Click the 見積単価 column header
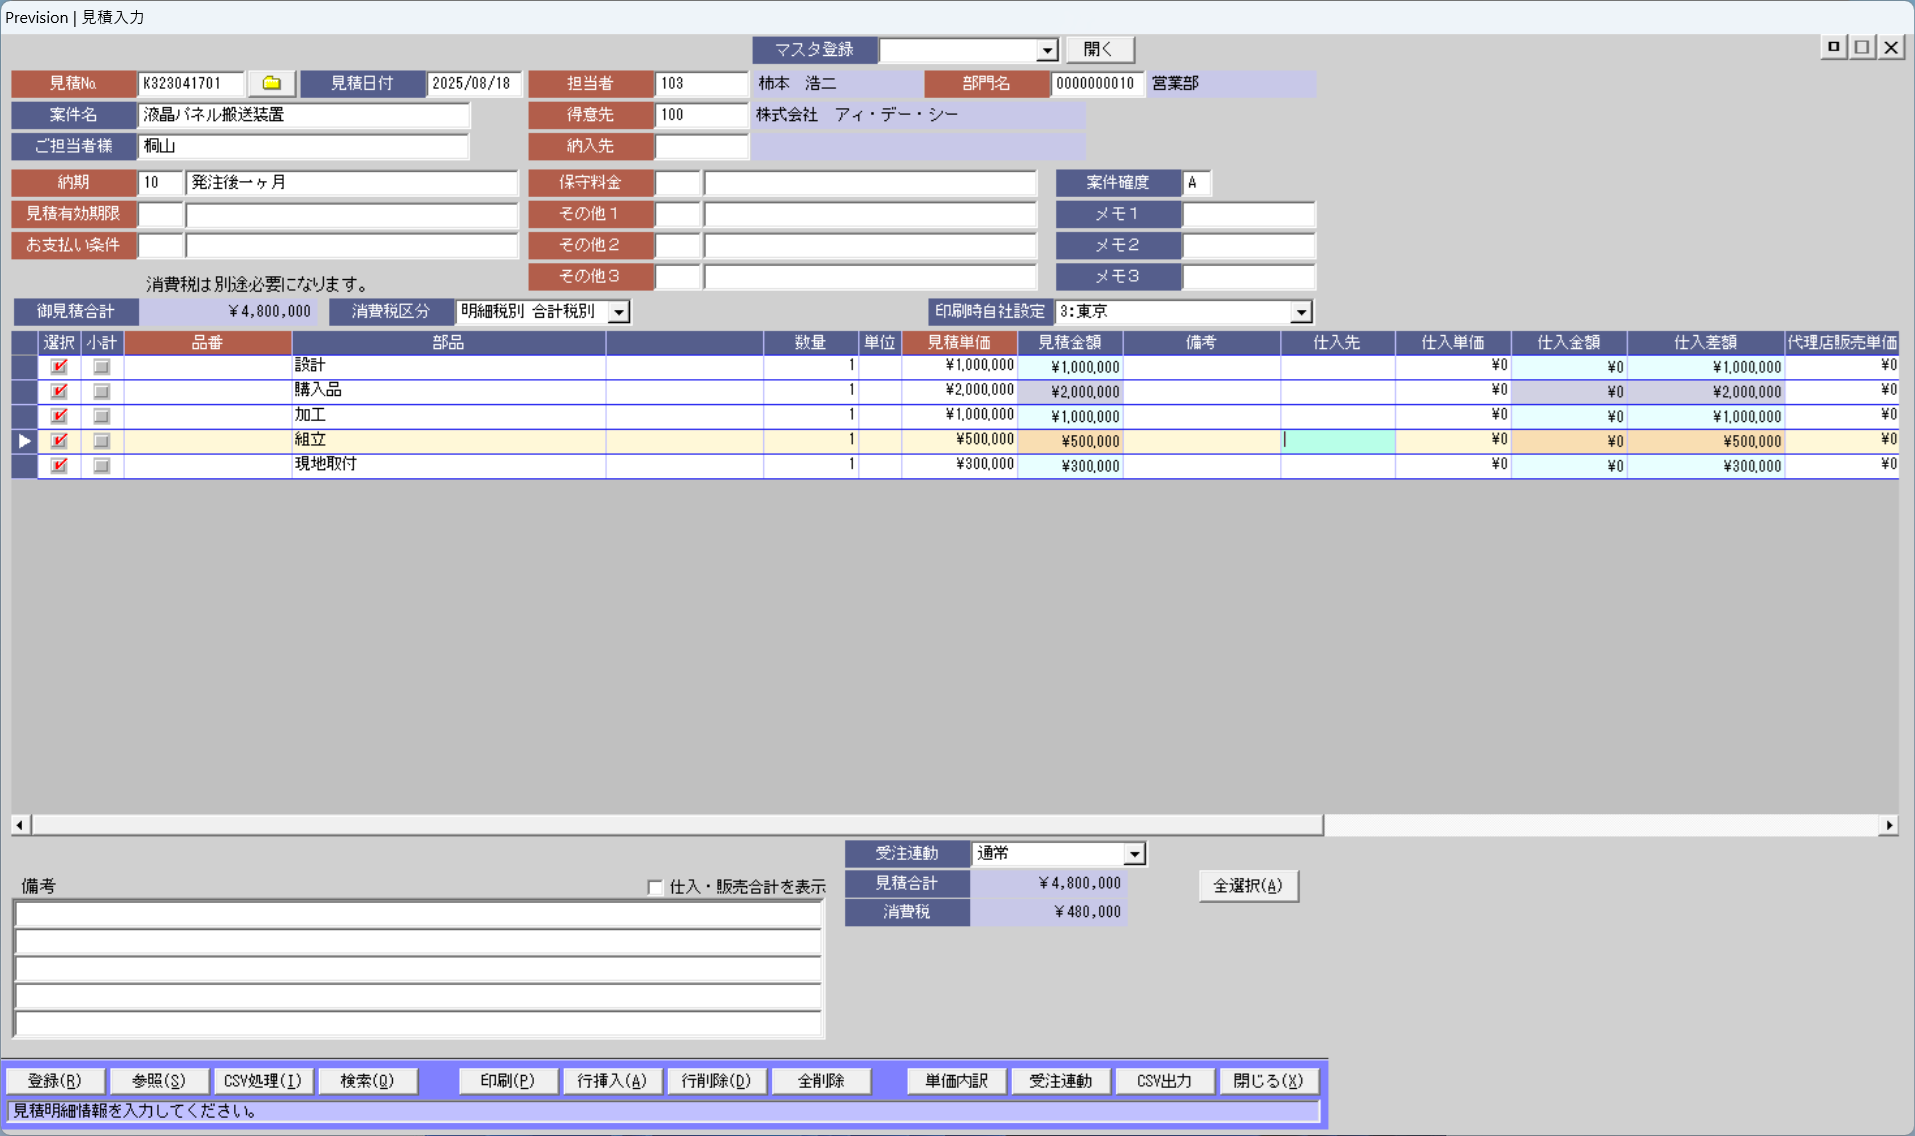Viewport: 1915px width, 1136px height. tap(958, 343)
